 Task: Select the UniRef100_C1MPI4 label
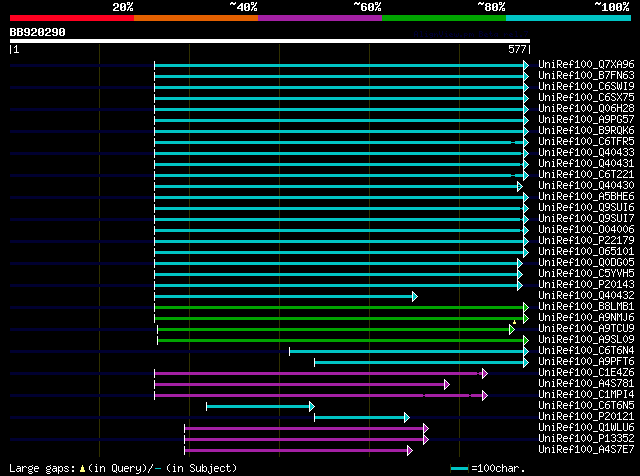(x=586, y=395)
